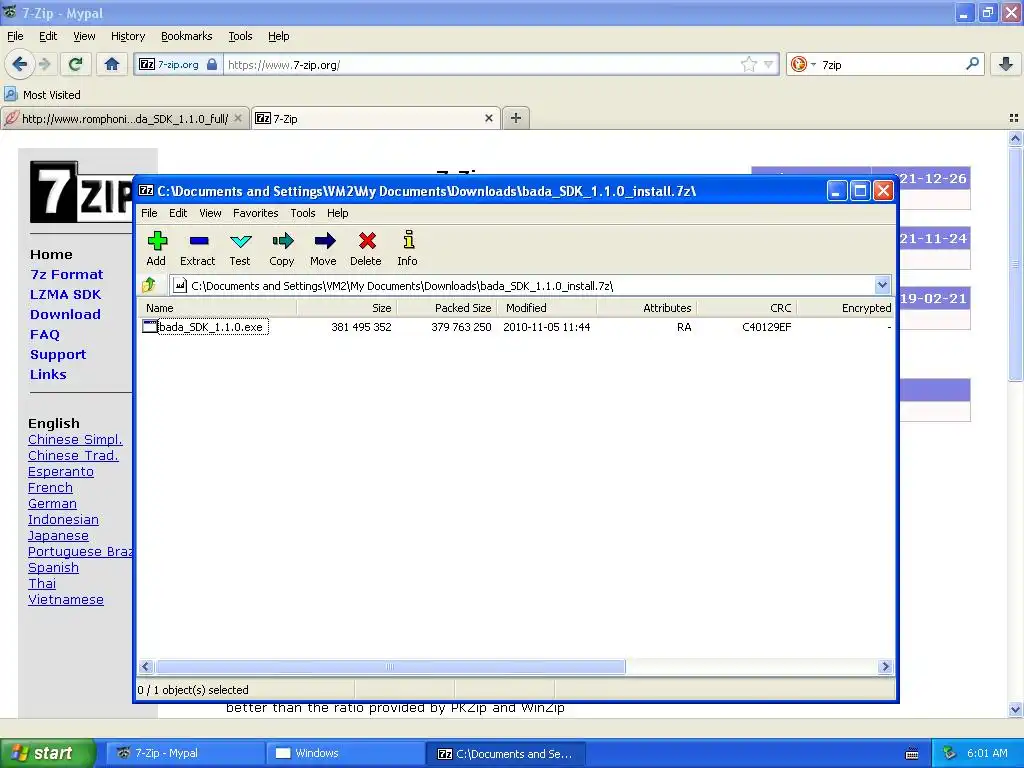
Task: Switch to 7-Zip - Mypal taskbar button
Action: (185, 753)
